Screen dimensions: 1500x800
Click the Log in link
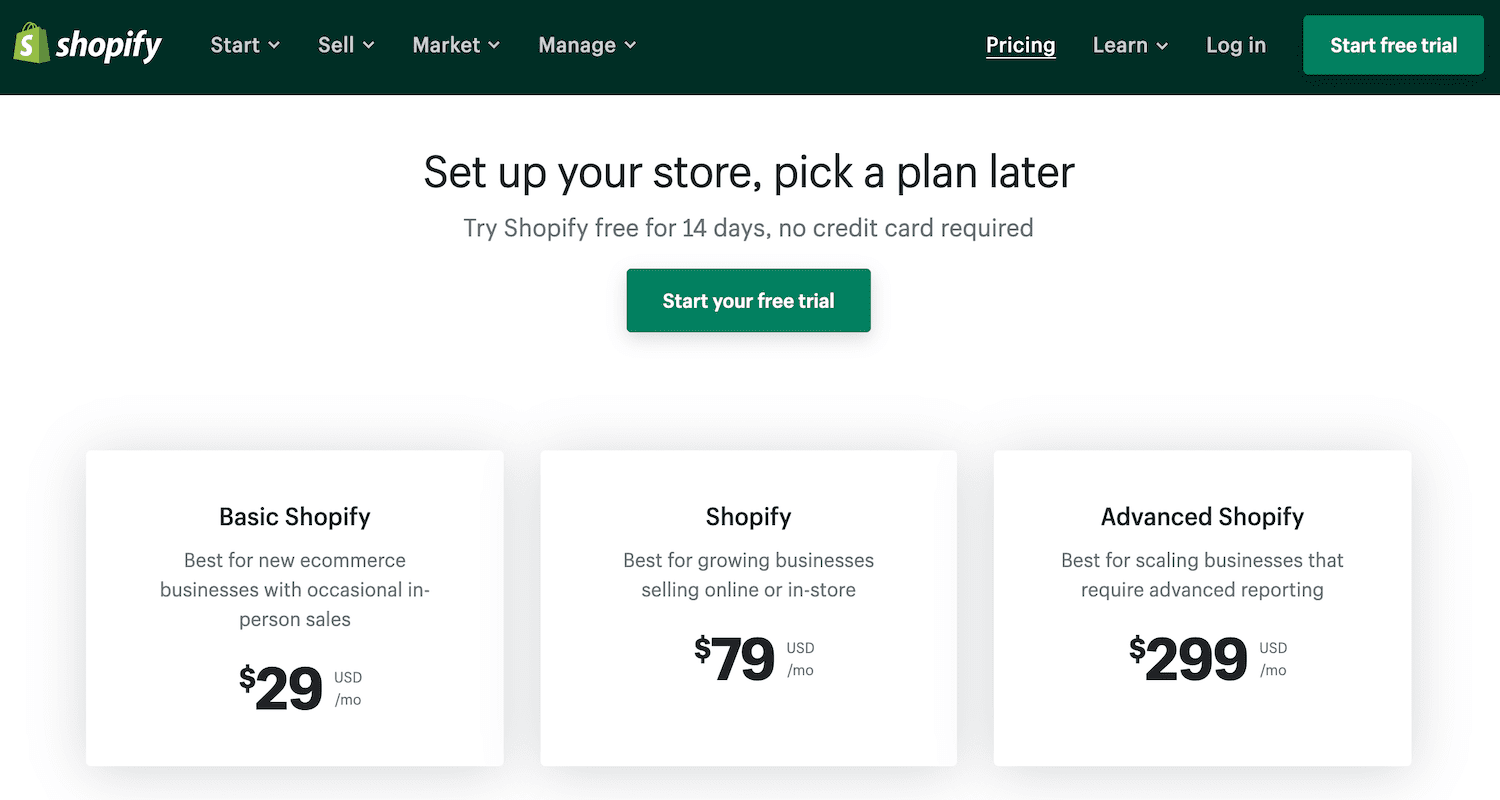[x=1236, y=45]
